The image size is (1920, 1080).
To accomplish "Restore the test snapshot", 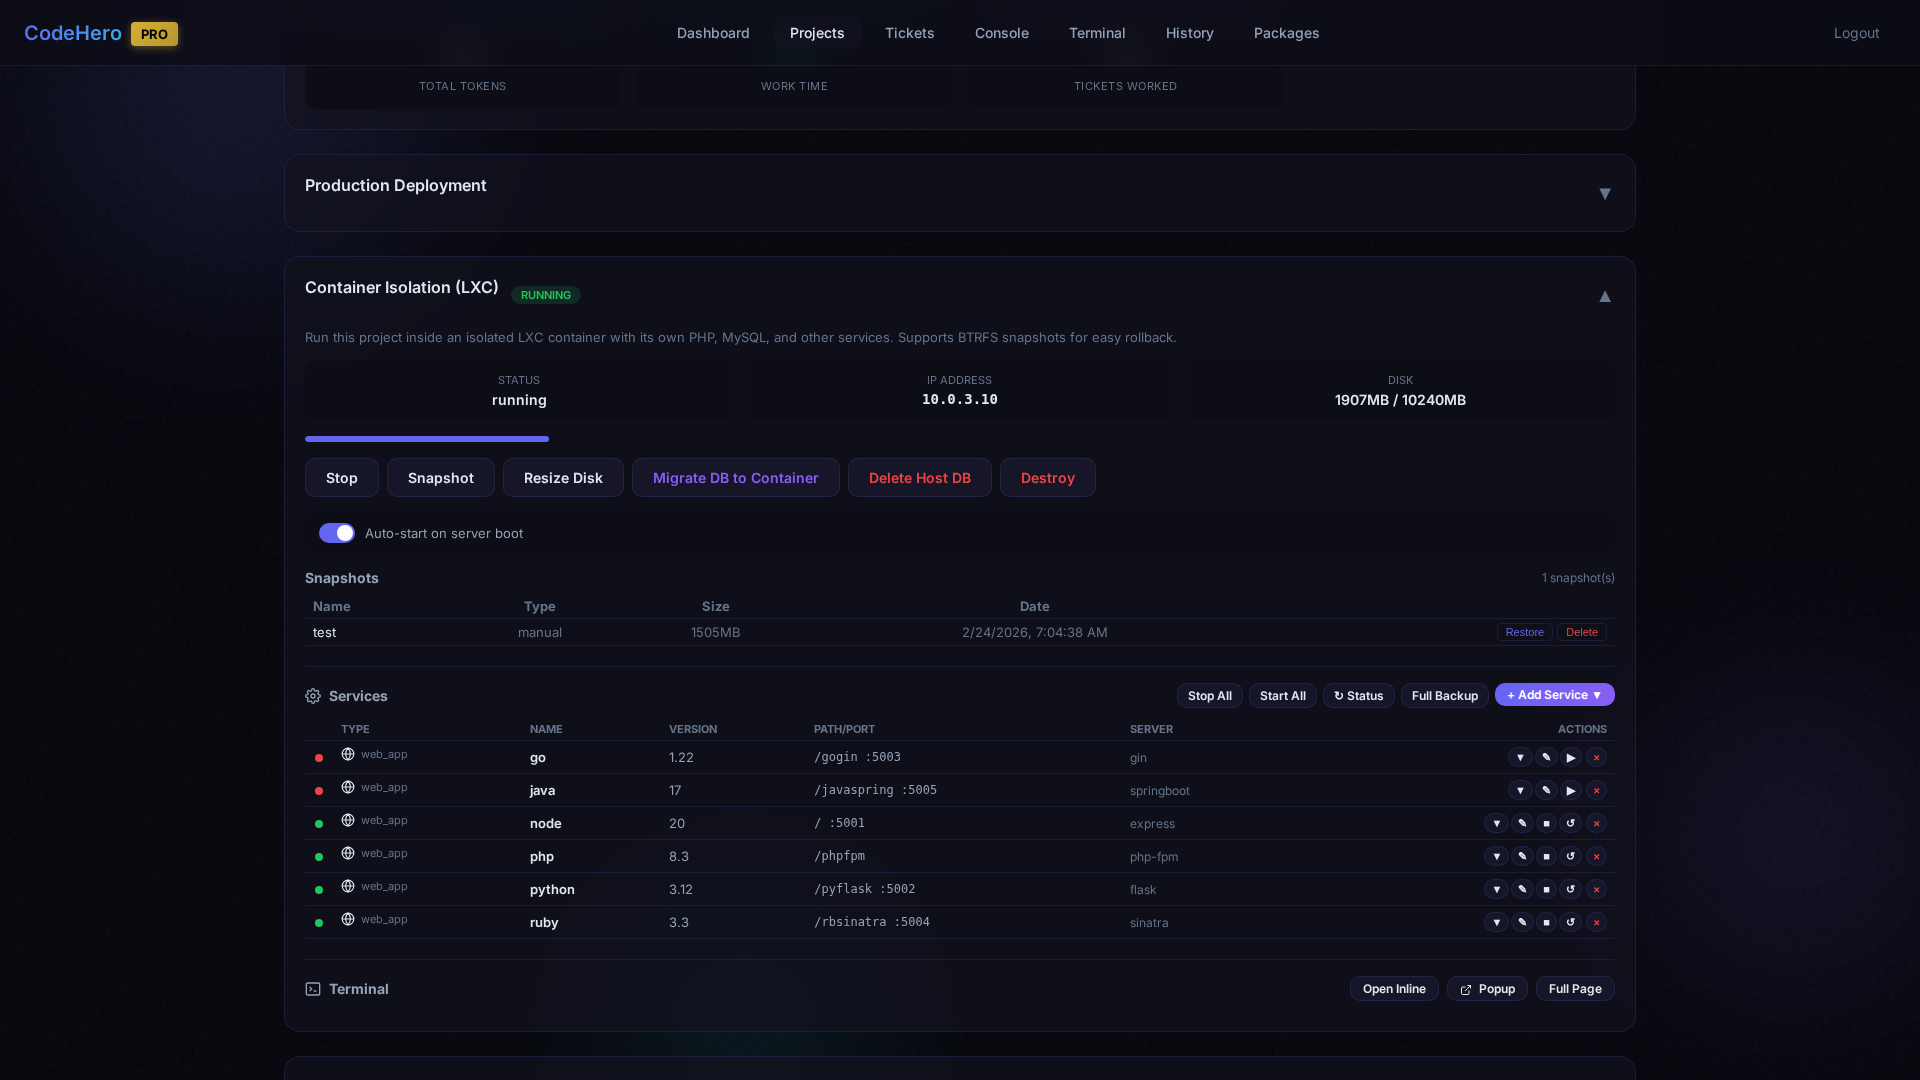I will click(x=1524, y=632).
